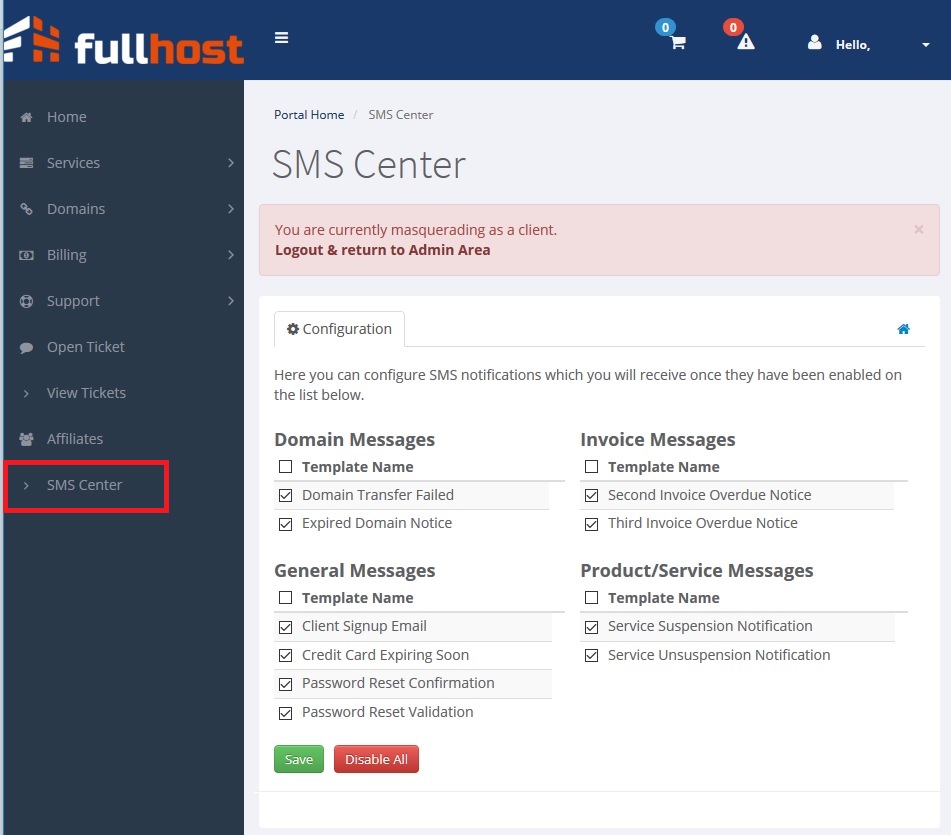Select SMS Center in the sidebar
This screenshot has width=951, height=835.
tap(84, 485)
